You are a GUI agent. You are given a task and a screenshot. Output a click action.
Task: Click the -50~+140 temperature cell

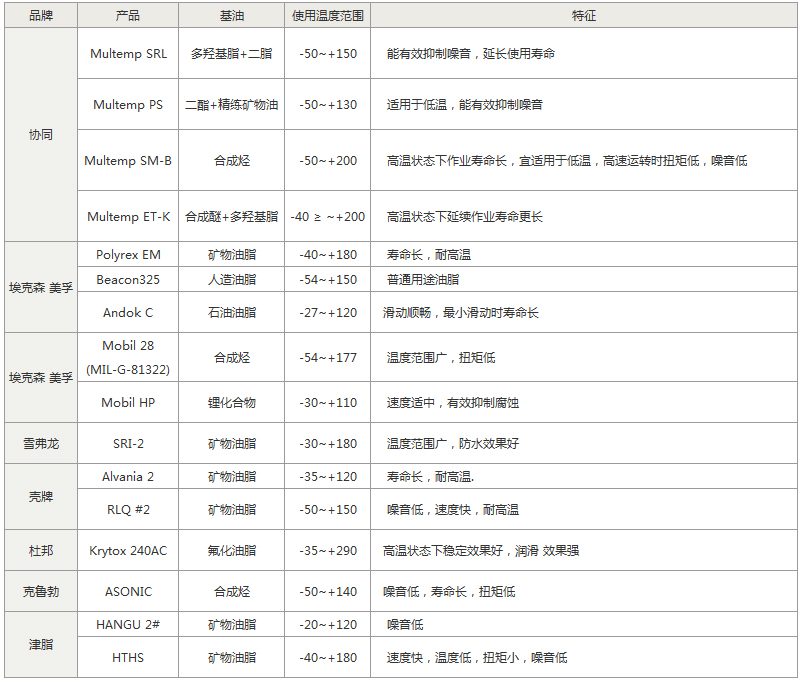(x=328, y=591)
